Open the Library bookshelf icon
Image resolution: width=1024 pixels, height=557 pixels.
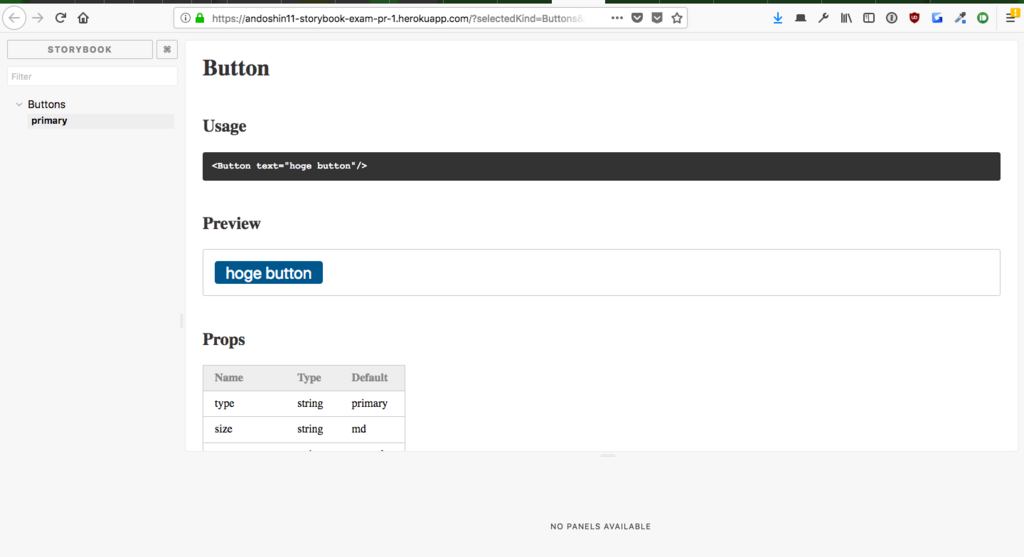pyautogui.click(x=846, y=18)
